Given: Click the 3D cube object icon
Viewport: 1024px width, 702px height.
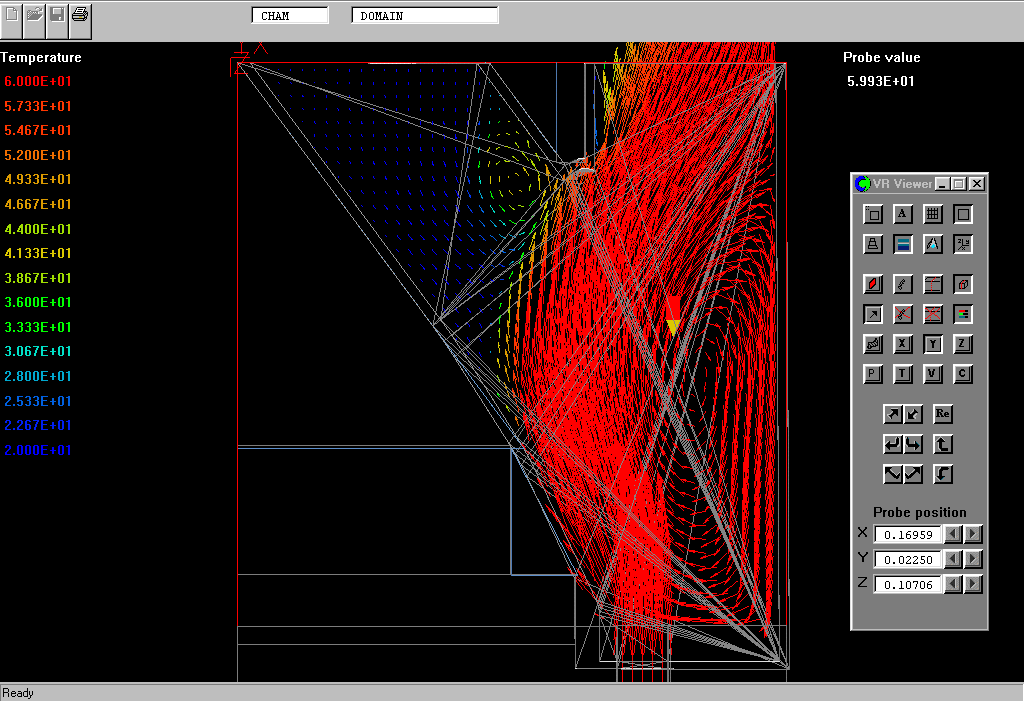Looking at the screenshot, I should click(x=962, y=284).
